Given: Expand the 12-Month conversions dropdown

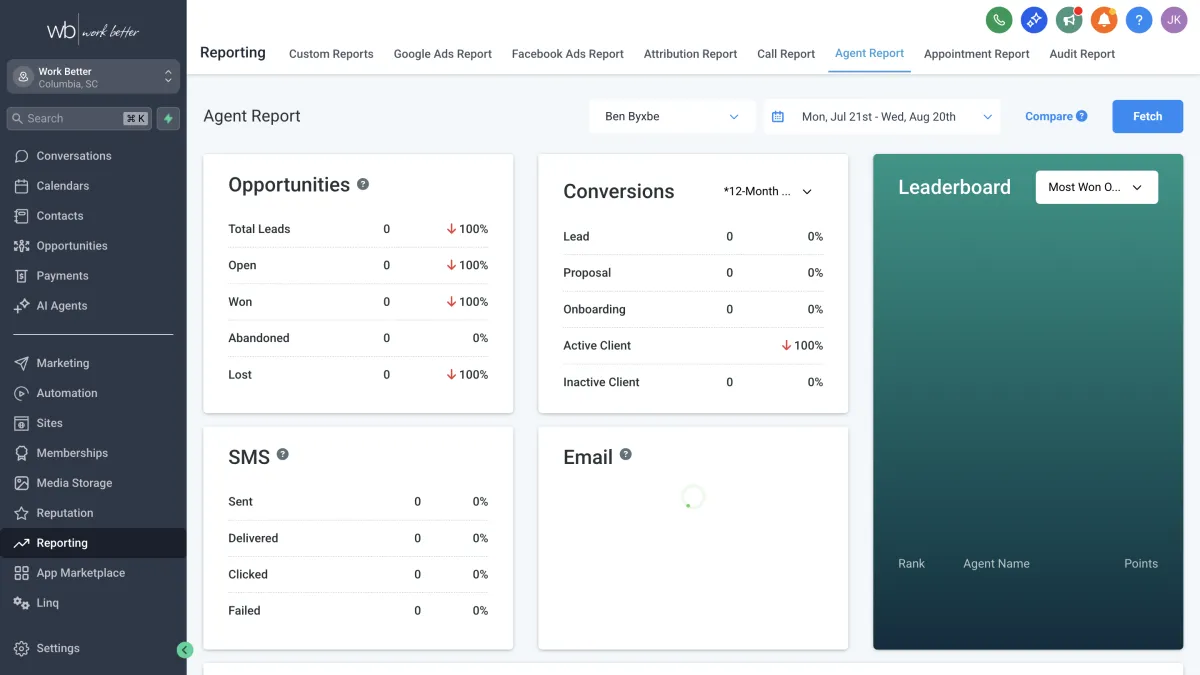Looking at the screenshot, I should (x=767, y=191).
